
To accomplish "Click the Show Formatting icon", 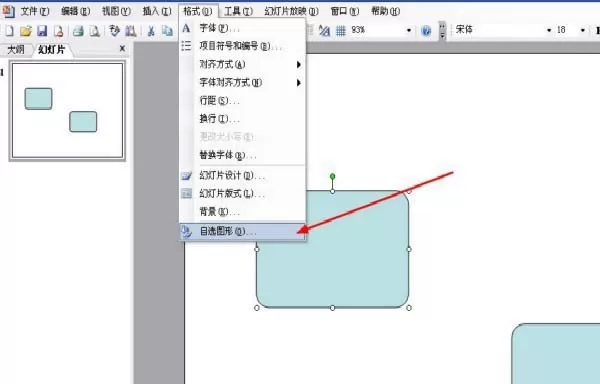I will pyautogui.click(x=324, y=30).
